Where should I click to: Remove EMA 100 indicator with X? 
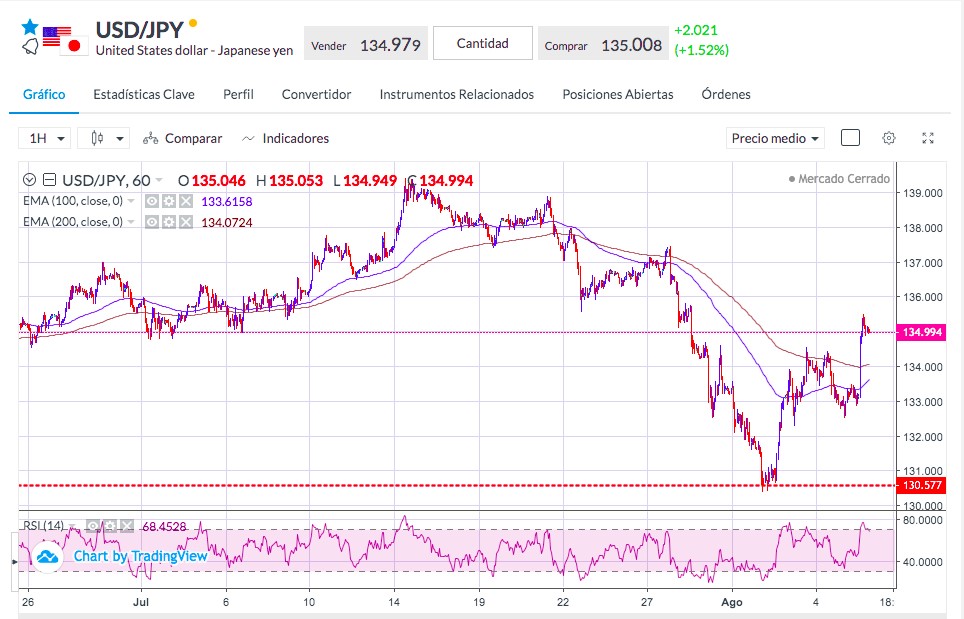coord(186,201)
